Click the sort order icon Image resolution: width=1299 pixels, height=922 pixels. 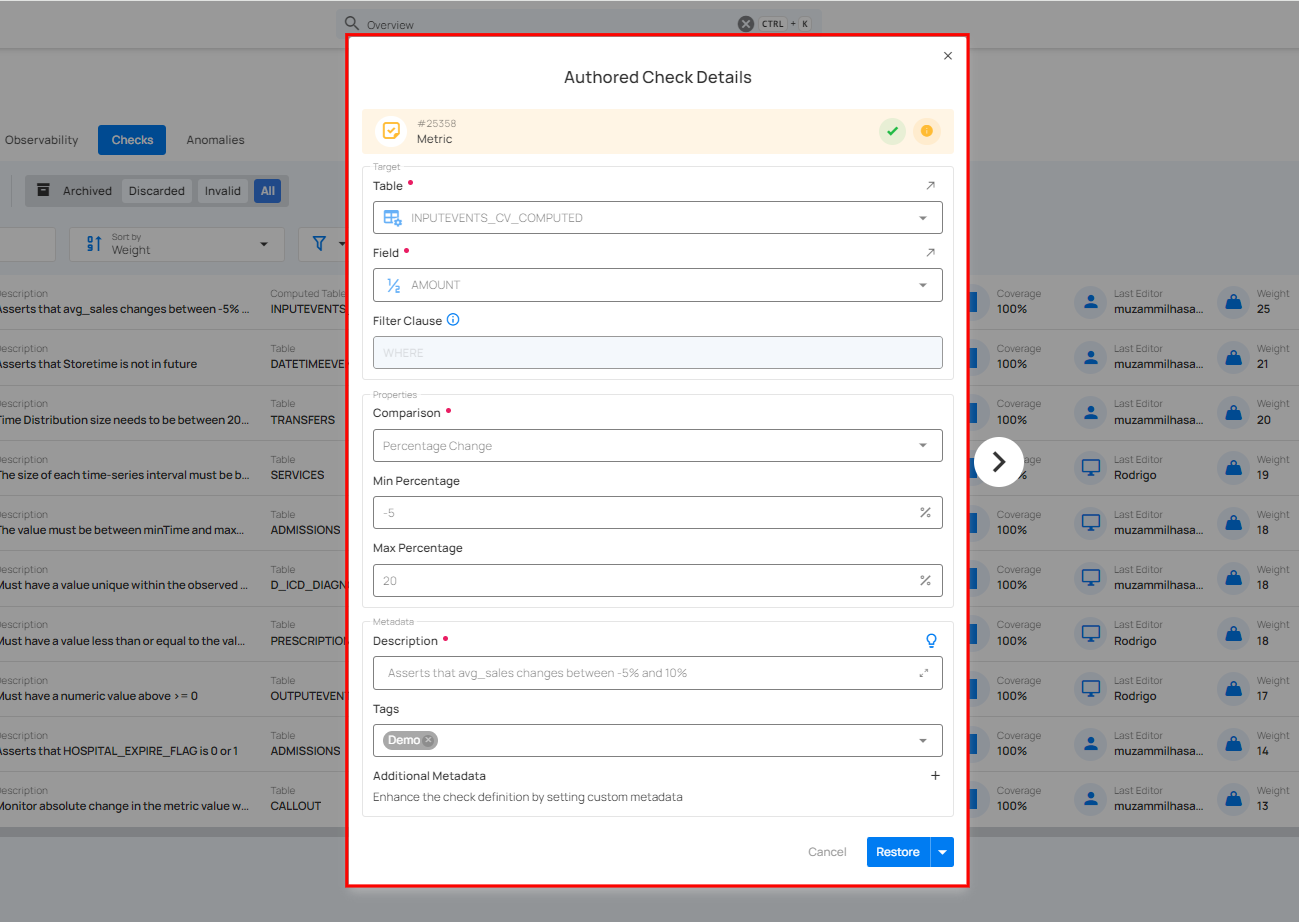[x=95, y=244]
